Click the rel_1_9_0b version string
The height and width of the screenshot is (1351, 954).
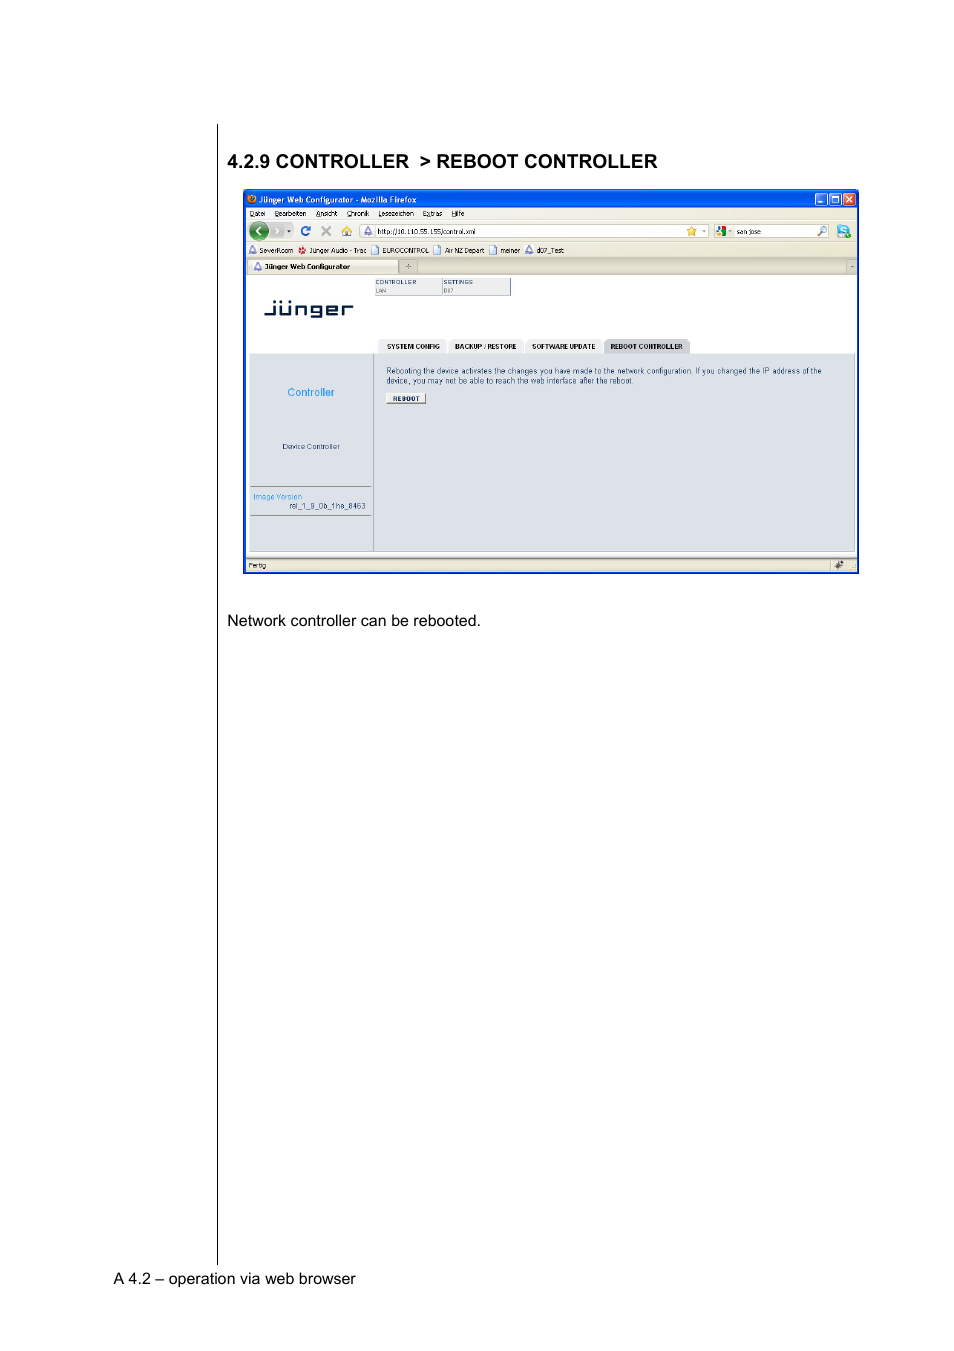pos(327,506)
